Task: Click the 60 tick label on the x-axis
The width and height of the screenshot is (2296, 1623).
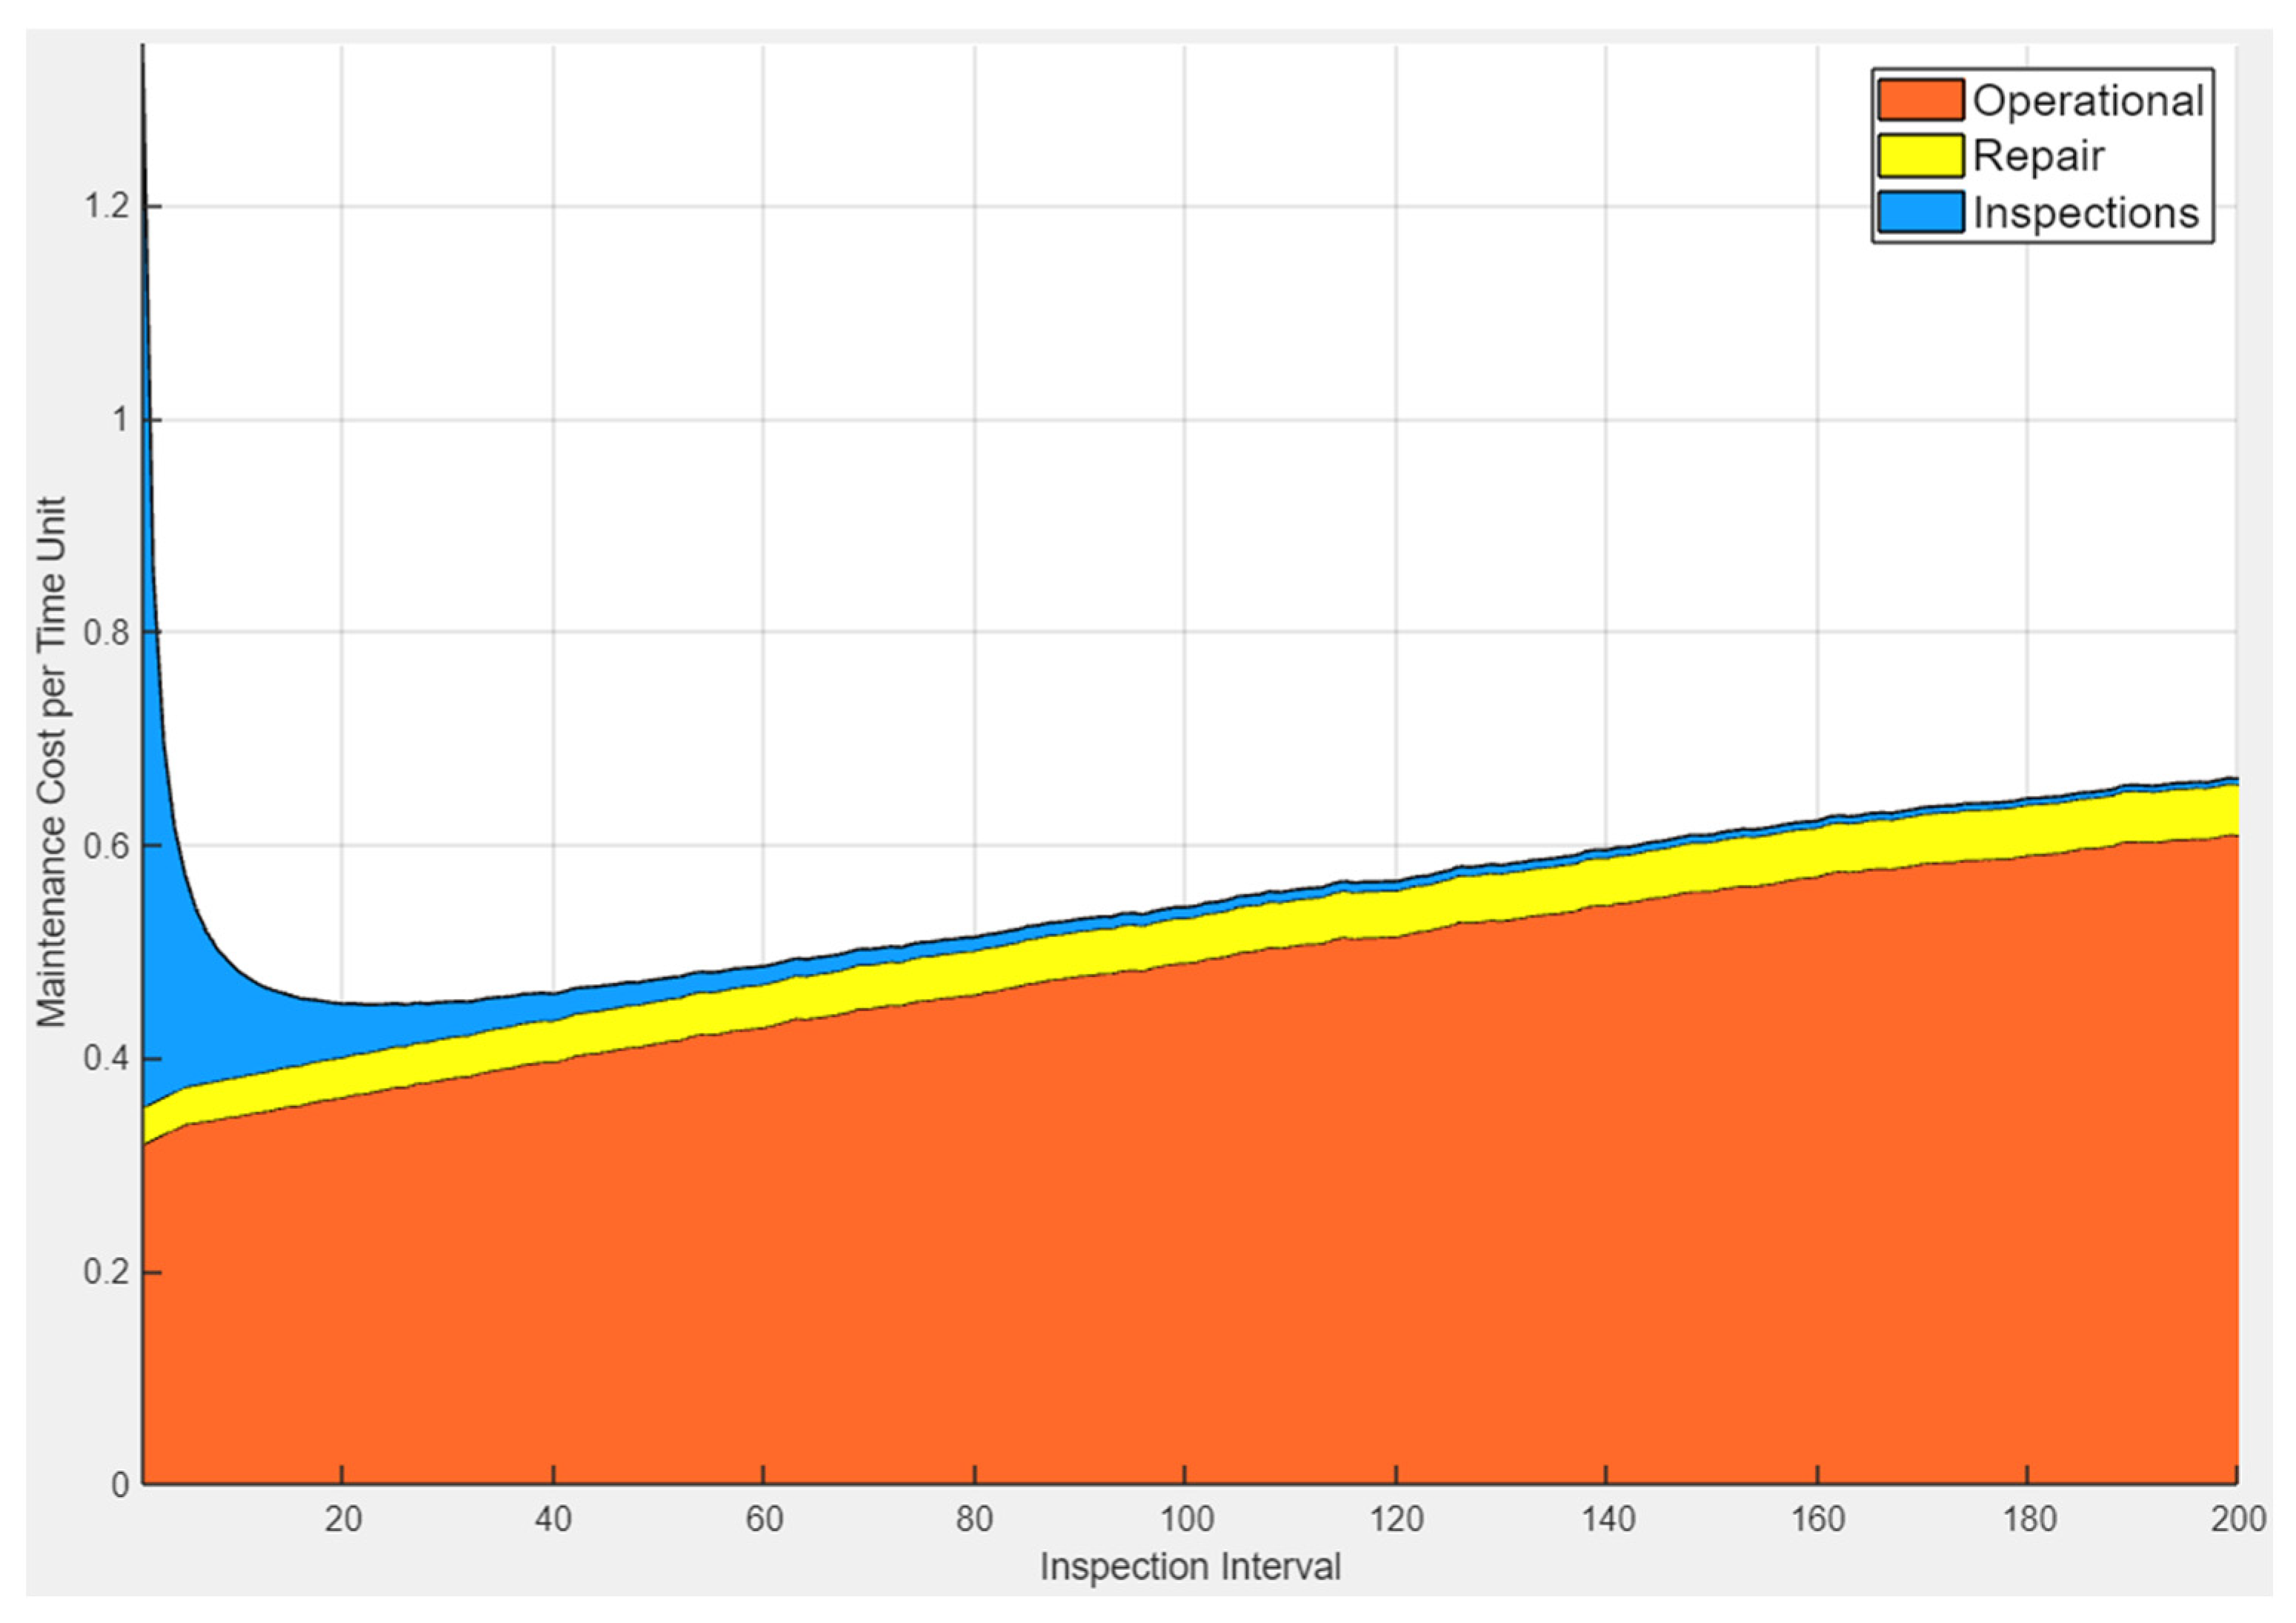Action: (x=763, y=1519)
